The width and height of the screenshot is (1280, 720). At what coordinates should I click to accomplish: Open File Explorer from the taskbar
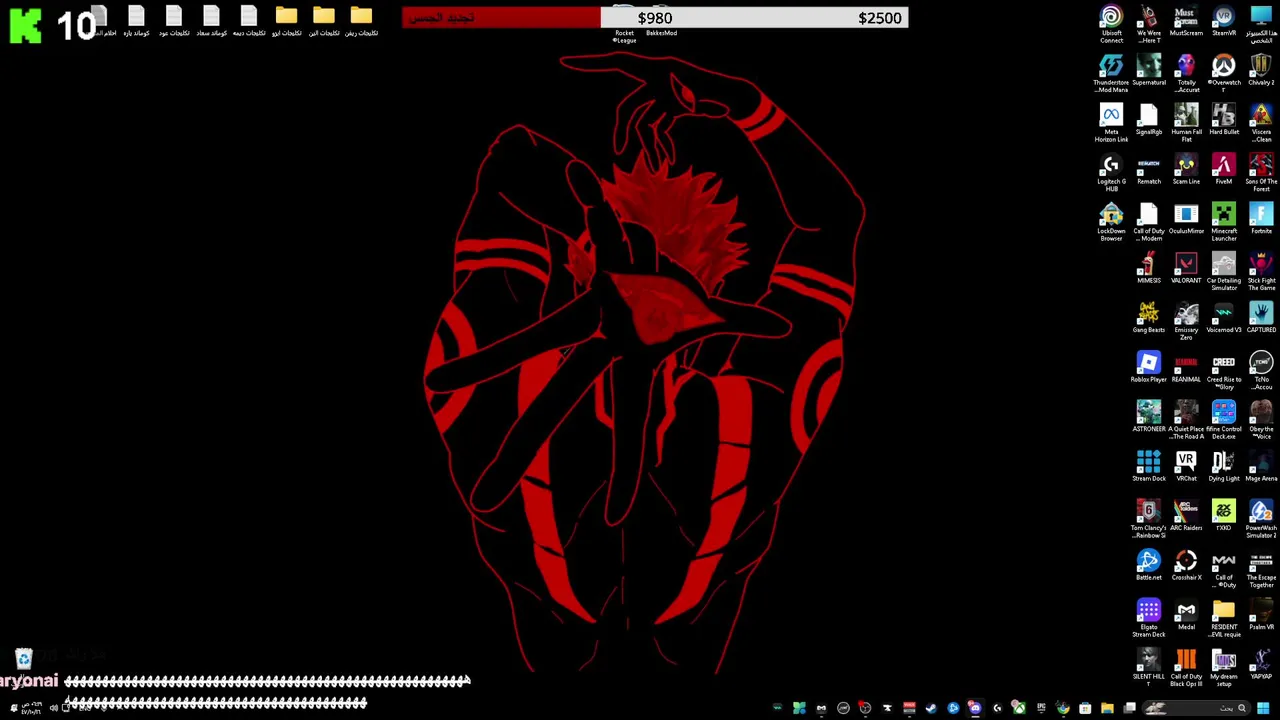1107,708
